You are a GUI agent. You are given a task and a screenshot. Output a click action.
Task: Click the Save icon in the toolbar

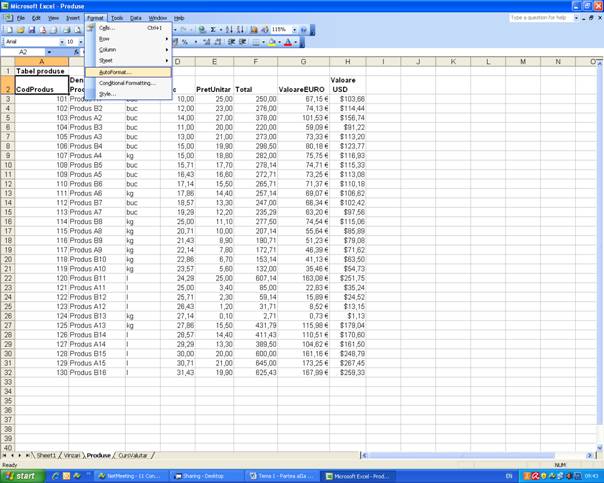point(32,30)
